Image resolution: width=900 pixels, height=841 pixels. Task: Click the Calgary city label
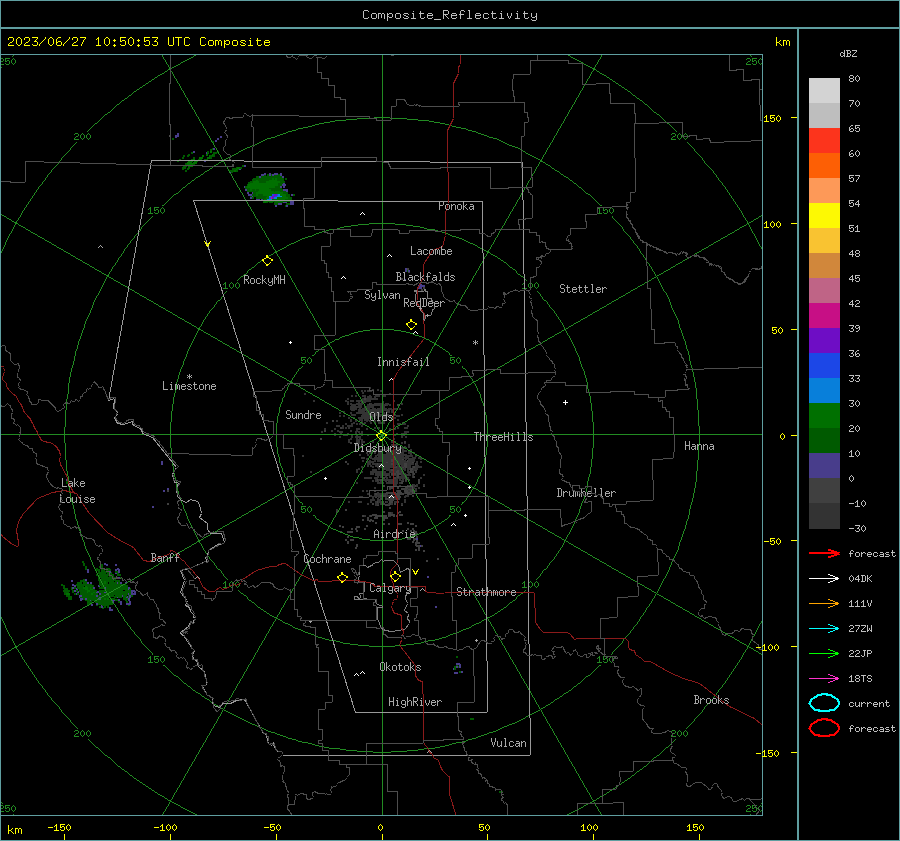coord(390,588)
